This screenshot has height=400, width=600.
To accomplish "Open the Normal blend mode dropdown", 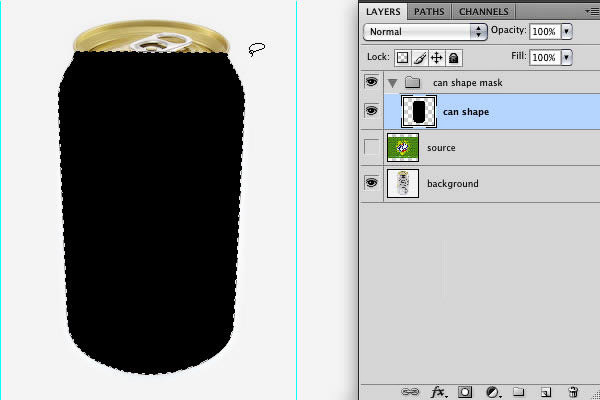I will click(x=425, y=32).
